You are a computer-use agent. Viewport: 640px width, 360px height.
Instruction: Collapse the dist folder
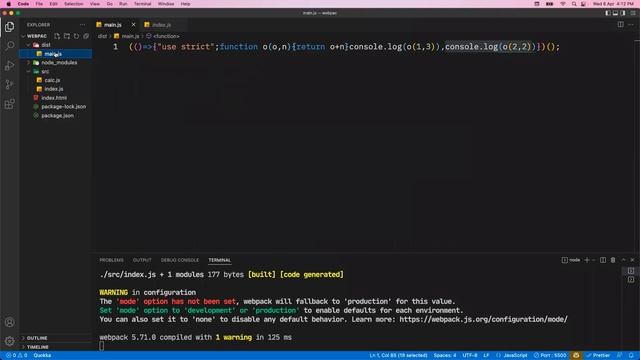pyautogui.click(x=45, y=45)
